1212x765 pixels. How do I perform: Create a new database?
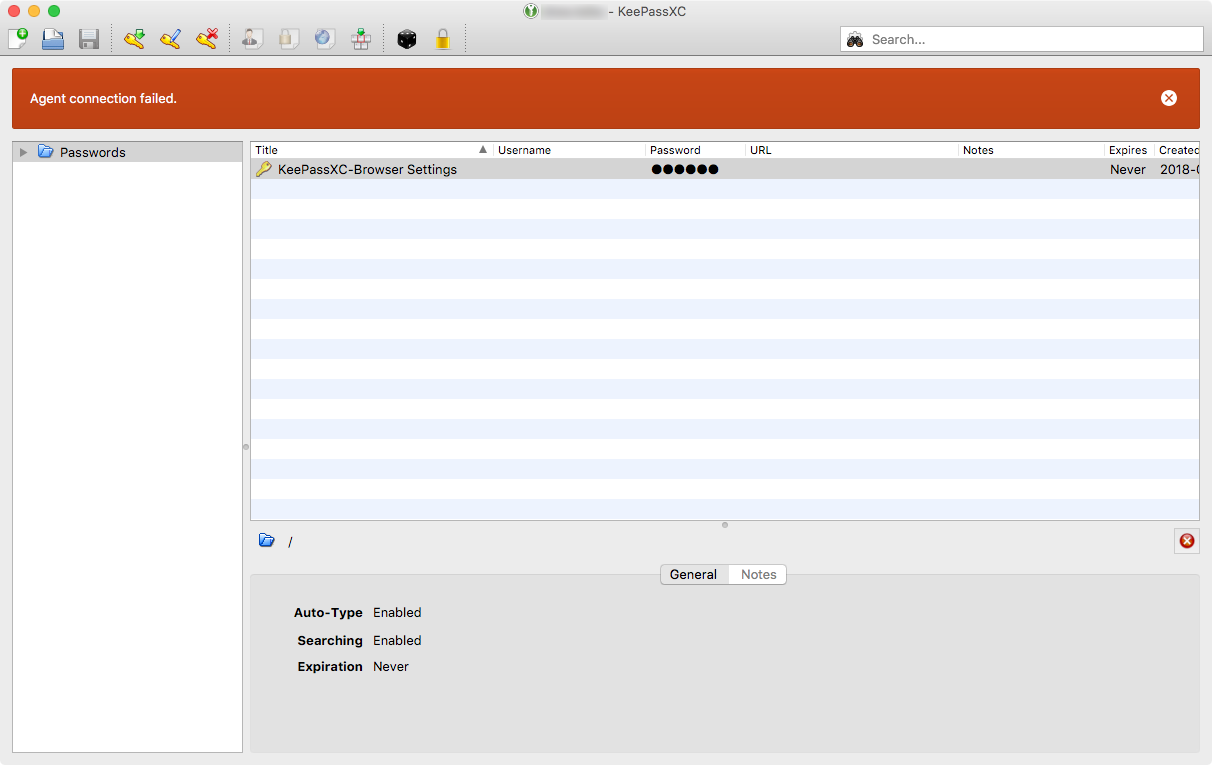pyautogui.click(x=19, y=39)
